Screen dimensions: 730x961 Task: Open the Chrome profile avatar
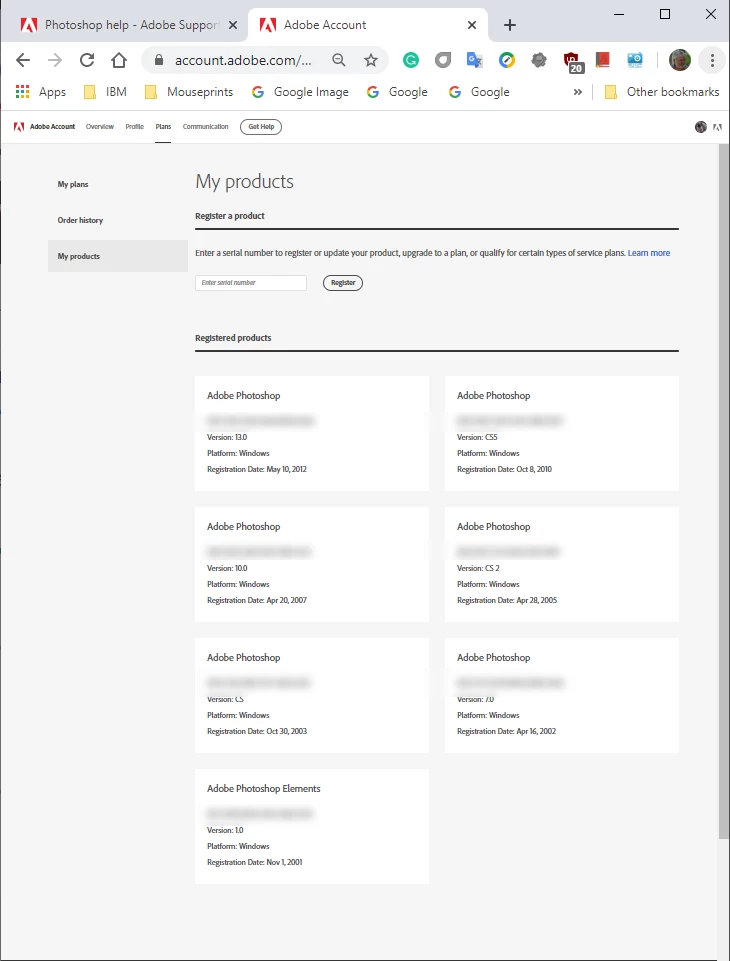pyautogui.click(x=680, y=60)
